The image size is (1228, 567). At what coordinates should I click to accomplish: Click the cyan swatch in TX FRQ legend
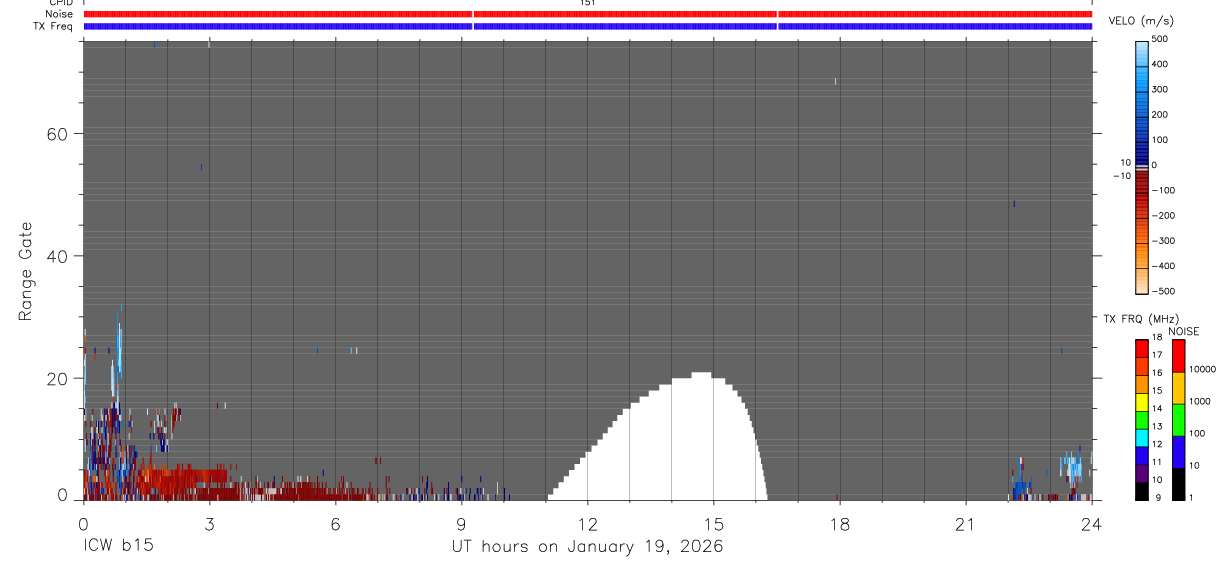[1142, 437]
